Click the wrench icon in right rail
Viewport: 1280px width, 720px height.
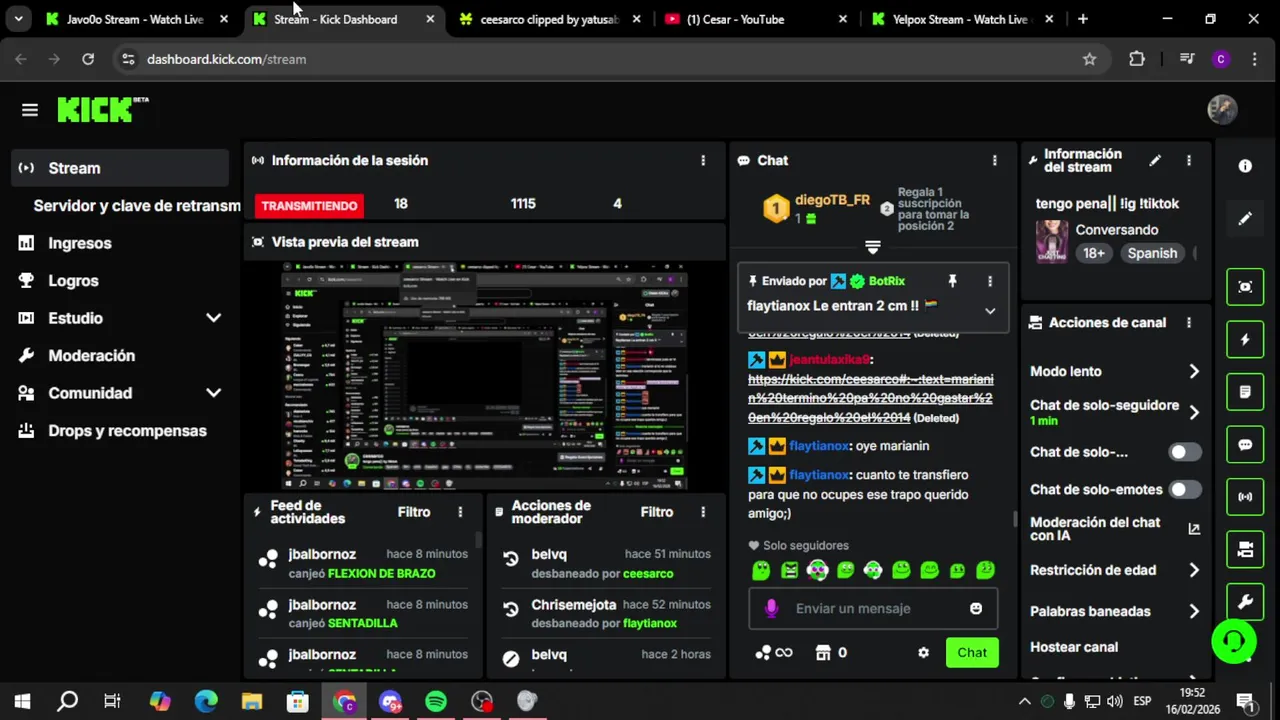click(x=1245, y=602)
